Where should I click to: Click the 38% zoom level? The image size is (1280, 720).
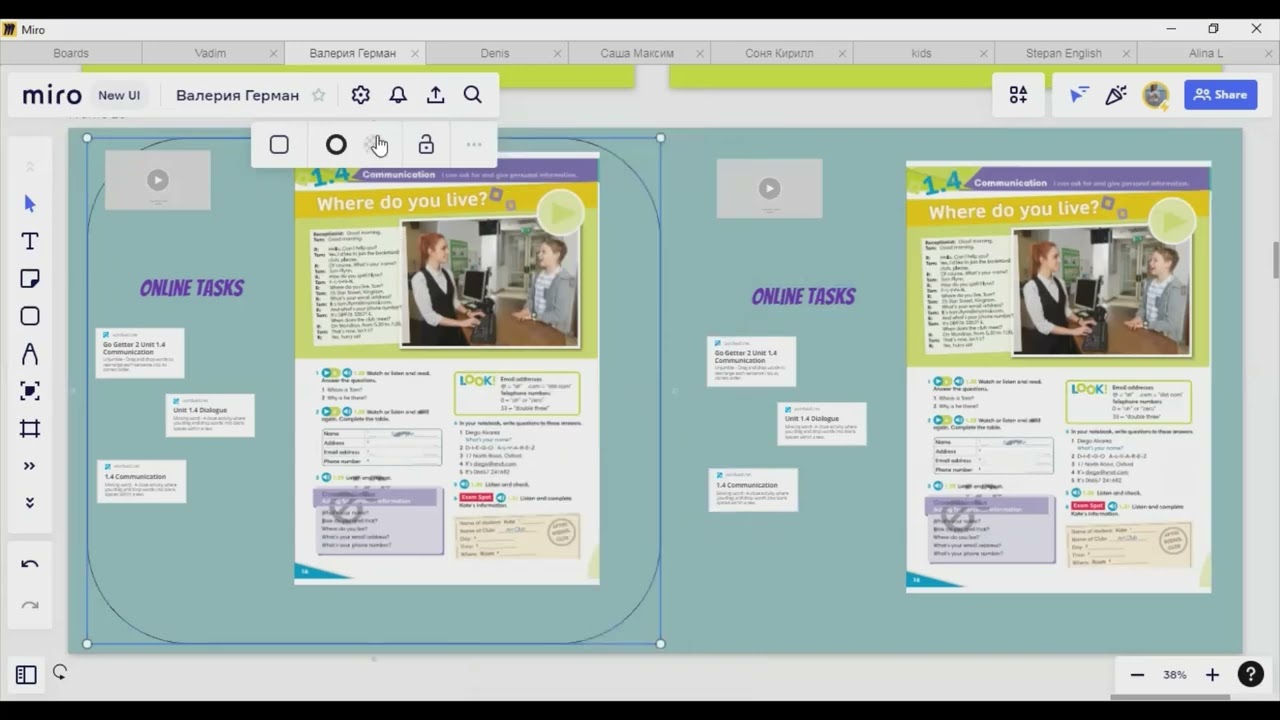(1175, 675)
